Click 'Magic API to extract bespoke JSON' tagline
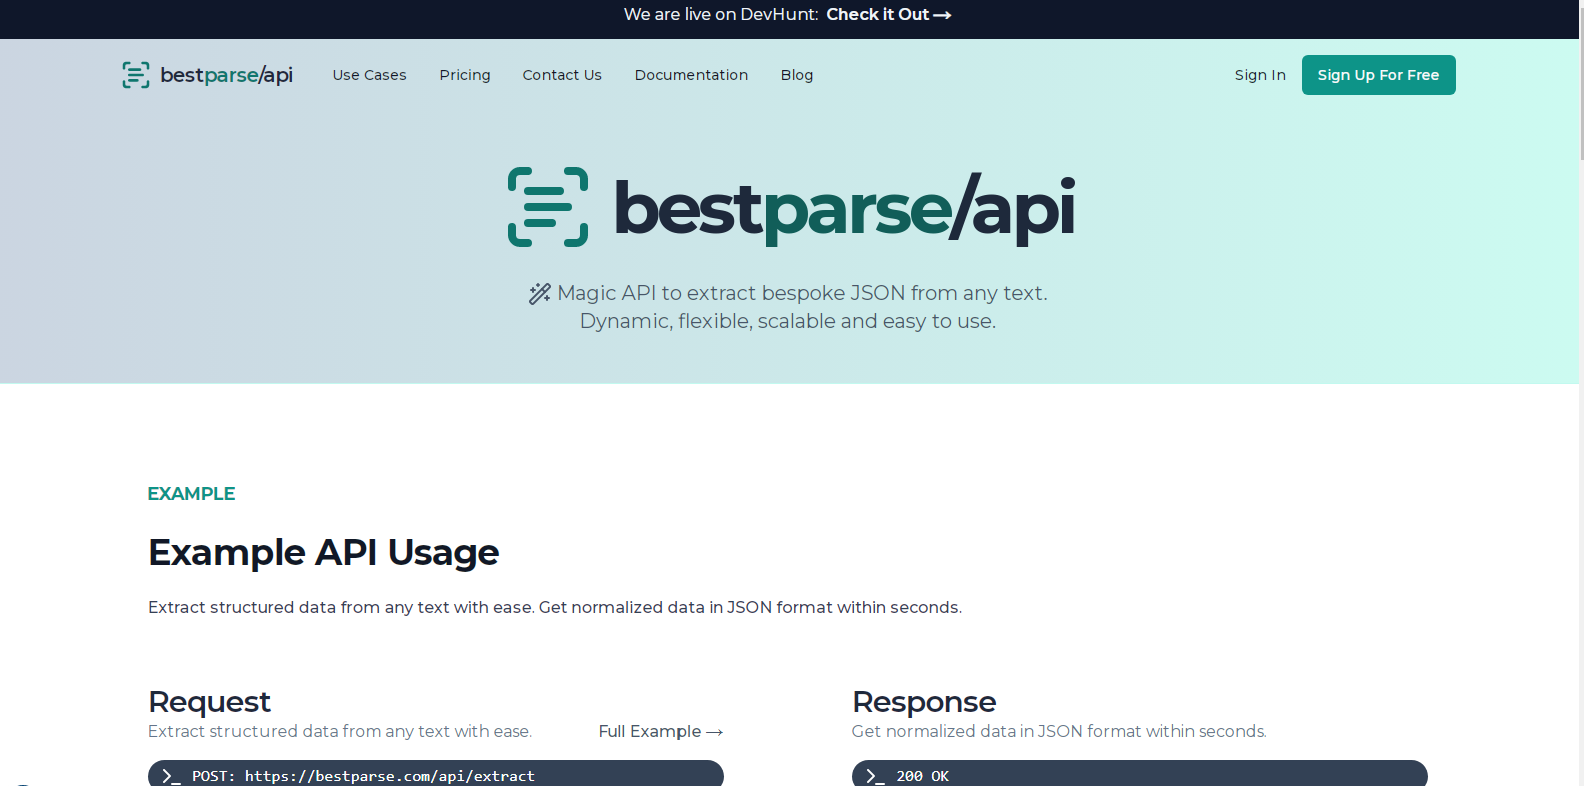 pyautogui.click(x=802, y=293)
